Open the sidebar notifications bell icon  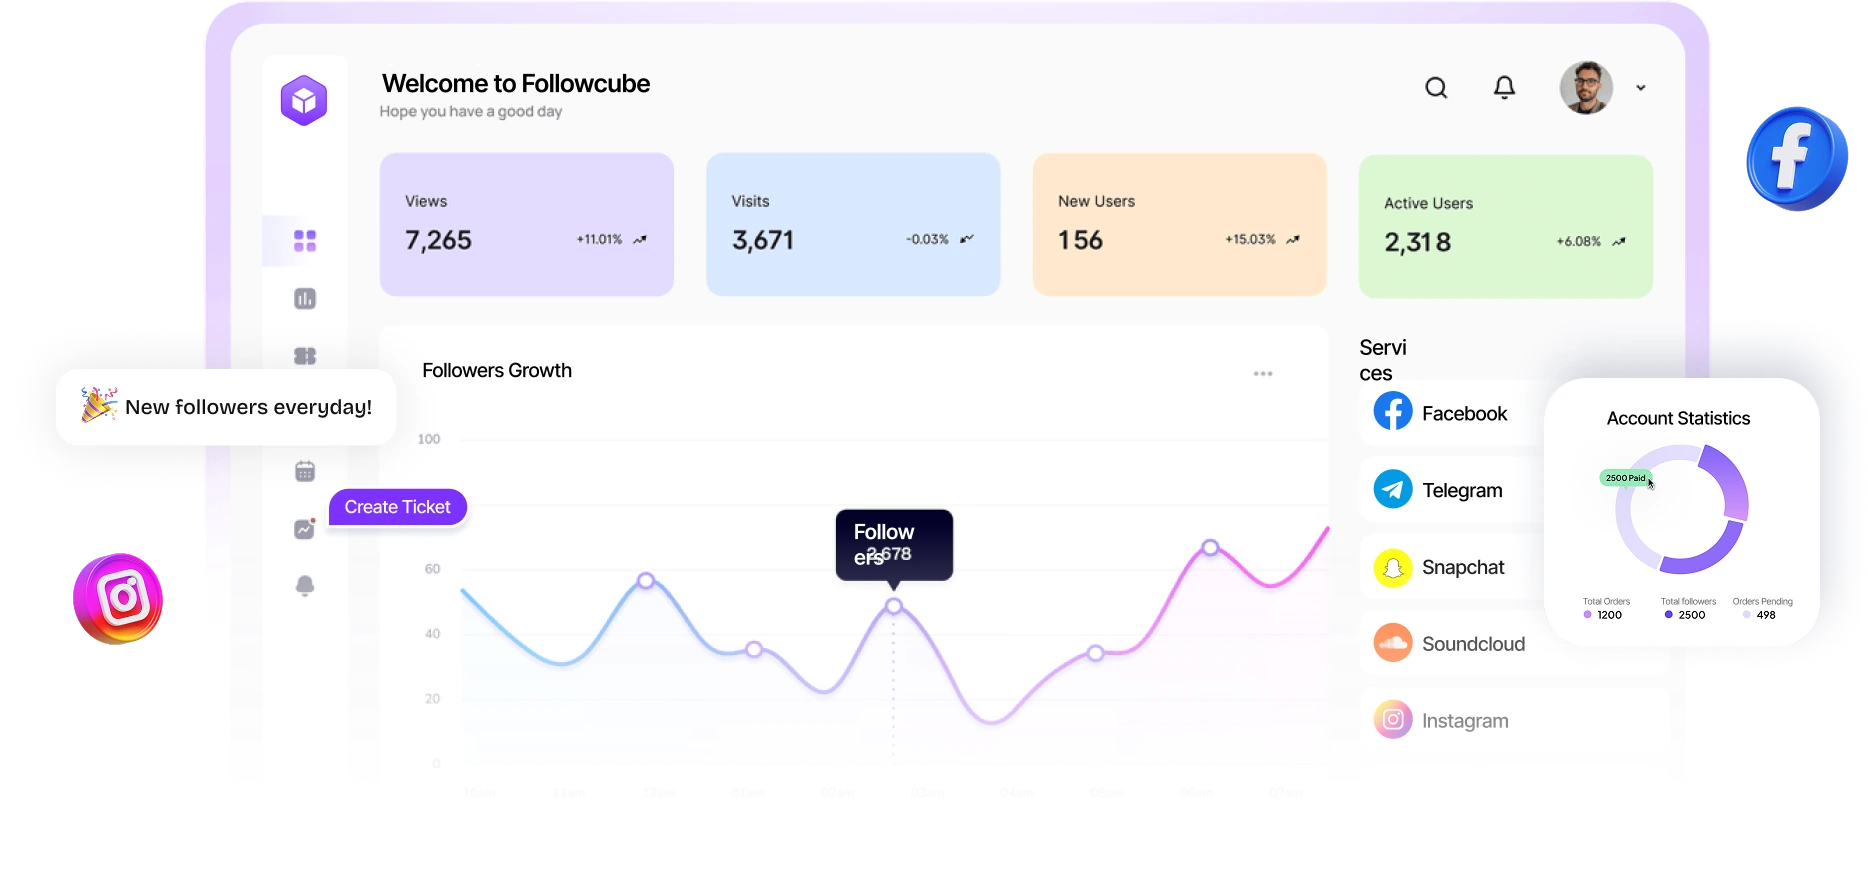(x=304, y=585)
